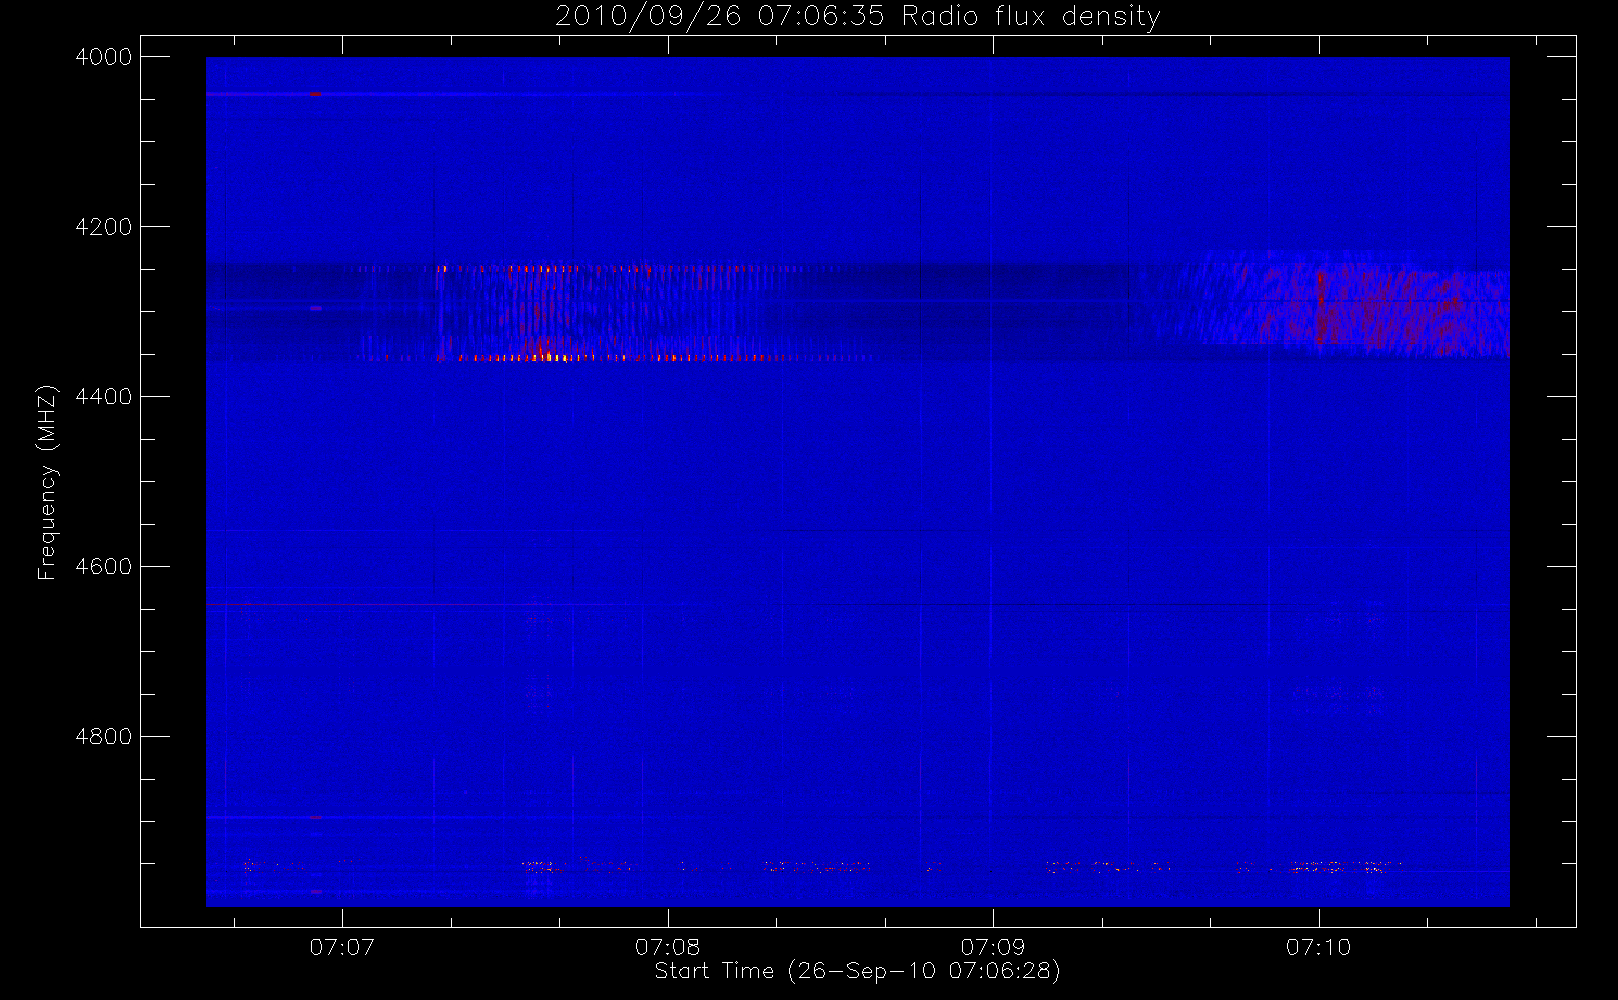
Task: Click the "Frequency (MHZ)" axis label
Action: (x=47, y=482)
